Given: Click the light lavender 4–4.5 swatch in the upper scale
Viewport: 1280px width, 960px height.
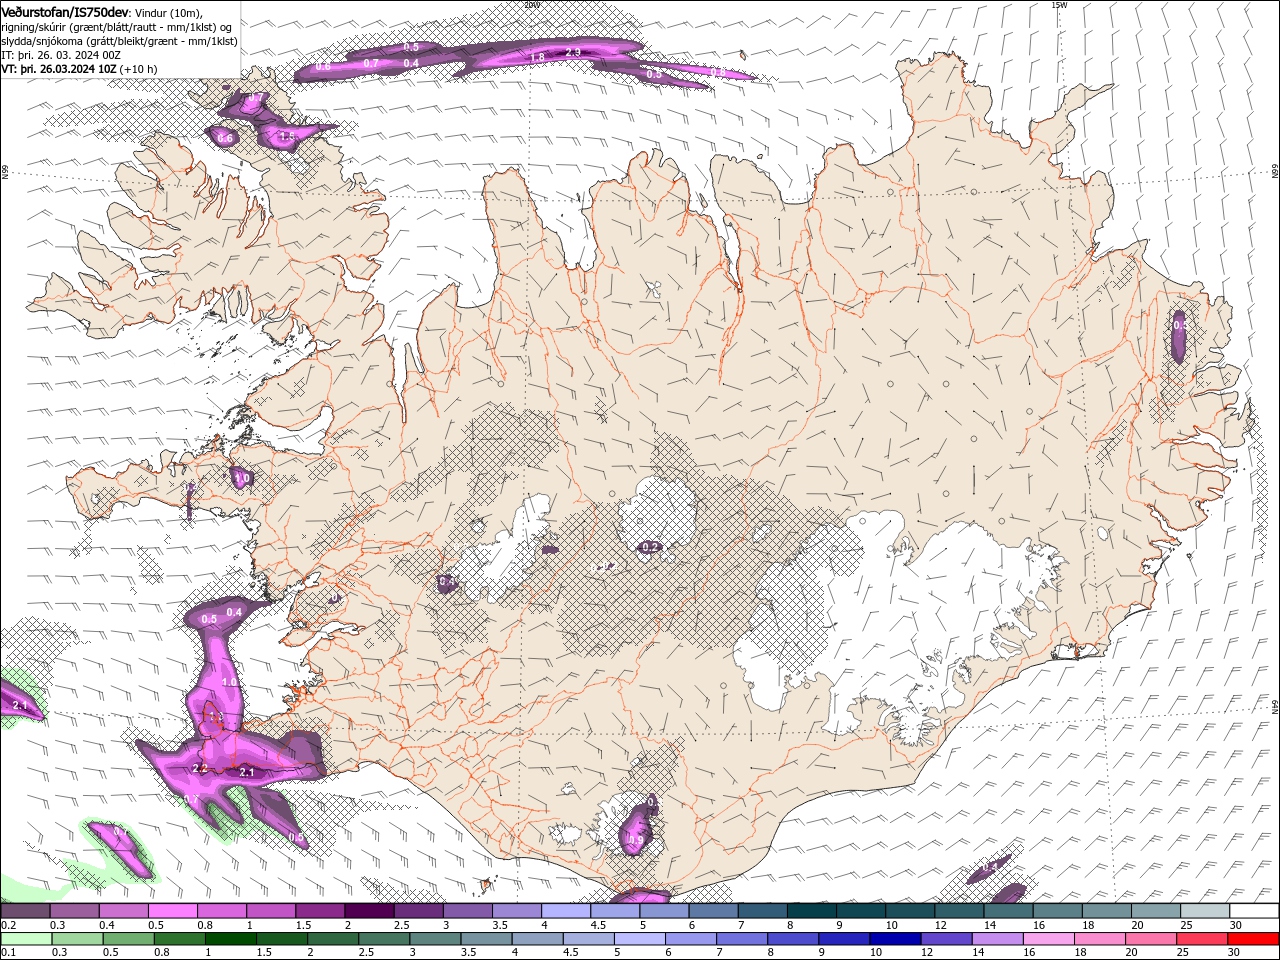Looking at the screenshot, I should (x=566, y=911).
